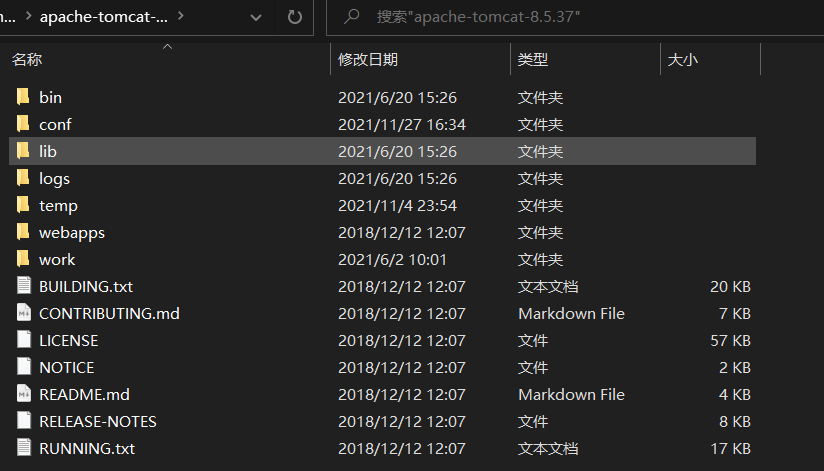This screenshot has height=471, width=824.
Task: Click the NOTICE file icon
Action: (x=24, y=367)
